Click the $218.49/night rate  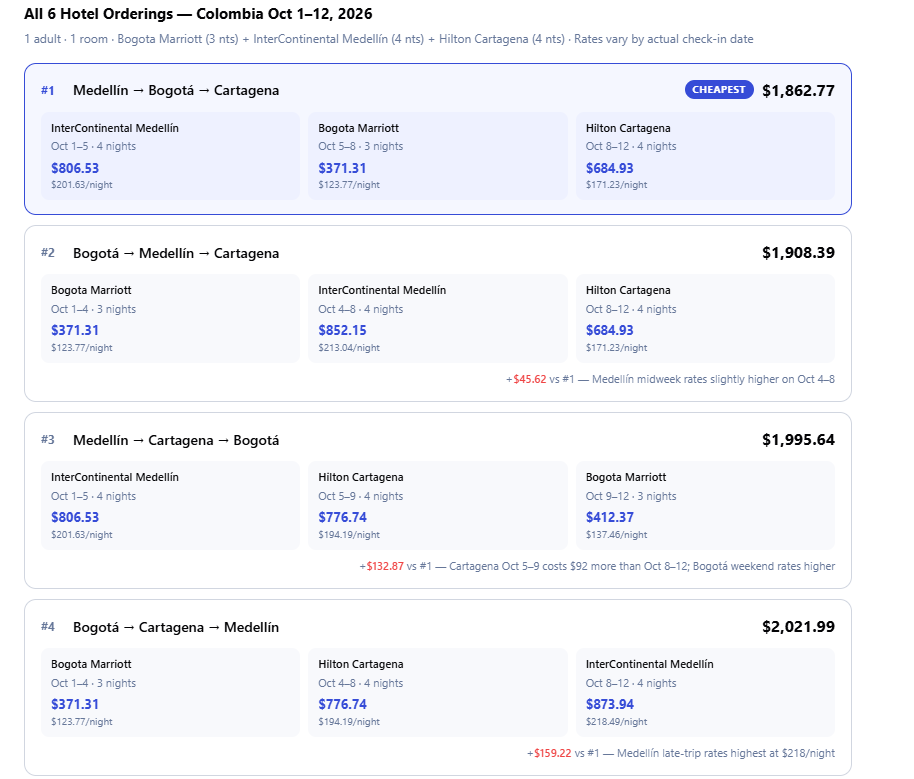(x=616, y=722)
